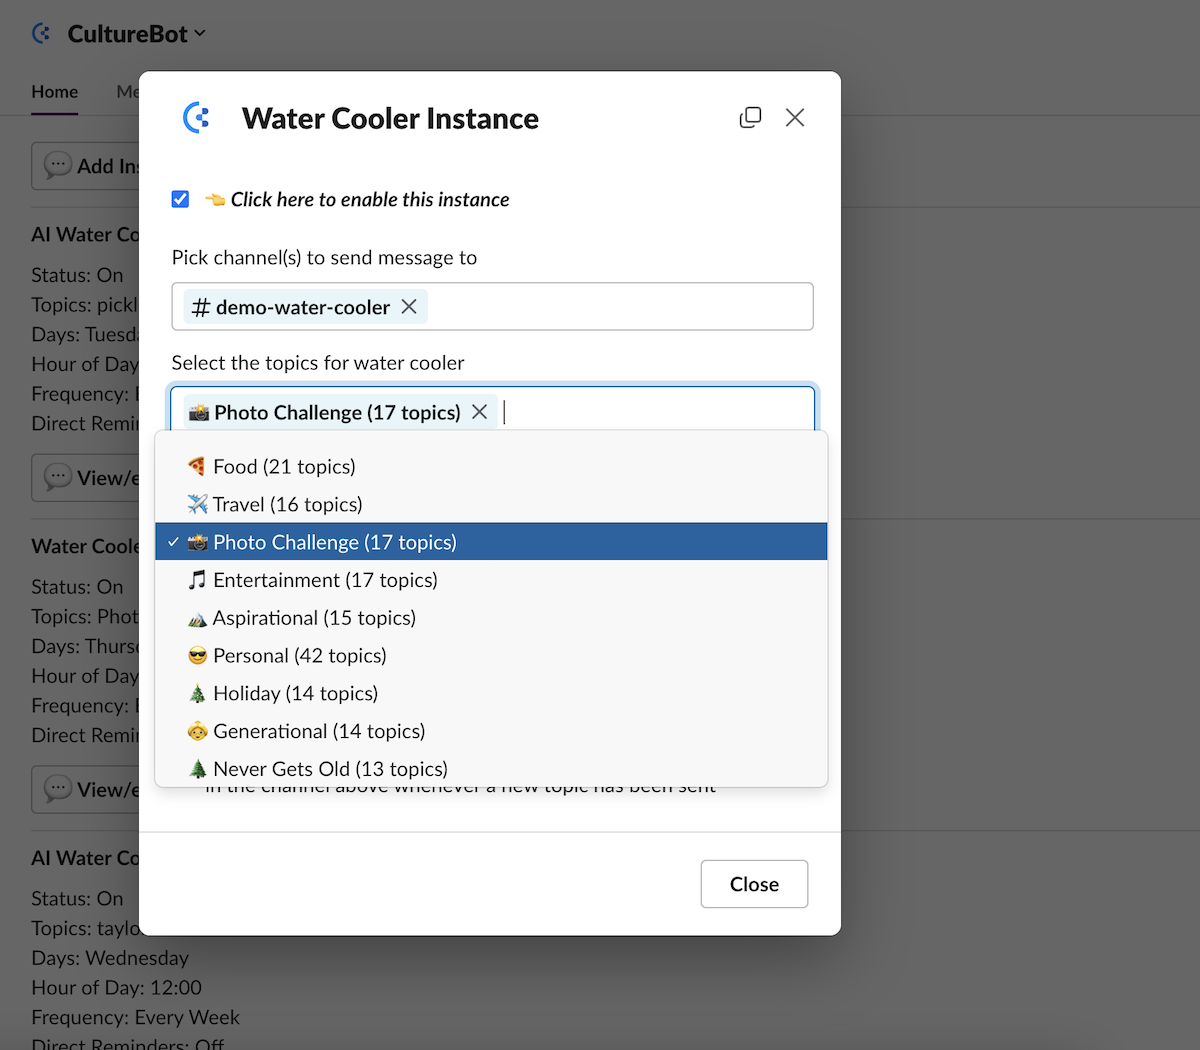Image resolution: width=1200 pixels, height=1050 pixels.
Task: Click the CultureBot logo in modal header
Action: pos(197,118)
